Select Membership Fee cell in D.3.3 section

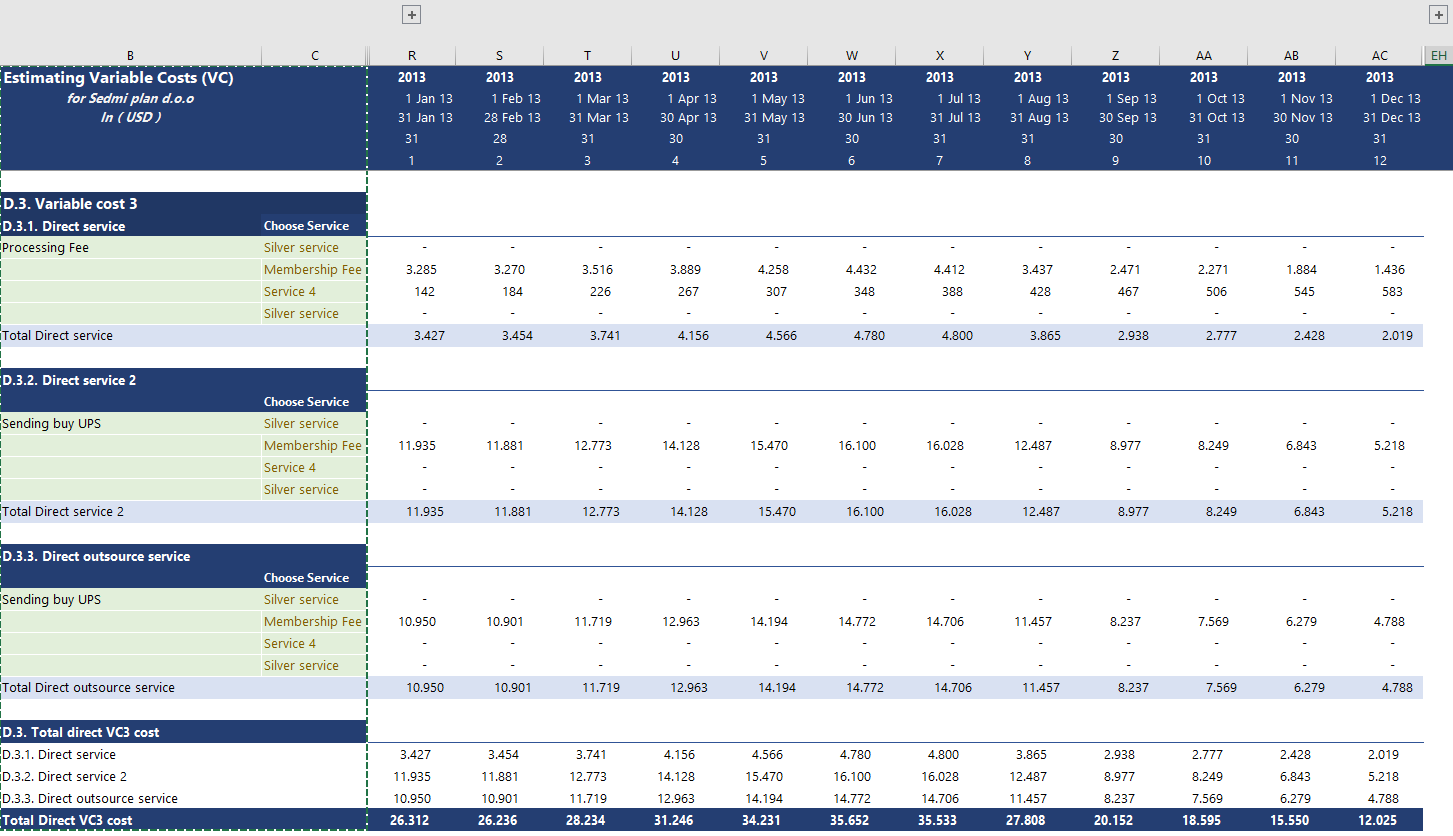[313, 622]
